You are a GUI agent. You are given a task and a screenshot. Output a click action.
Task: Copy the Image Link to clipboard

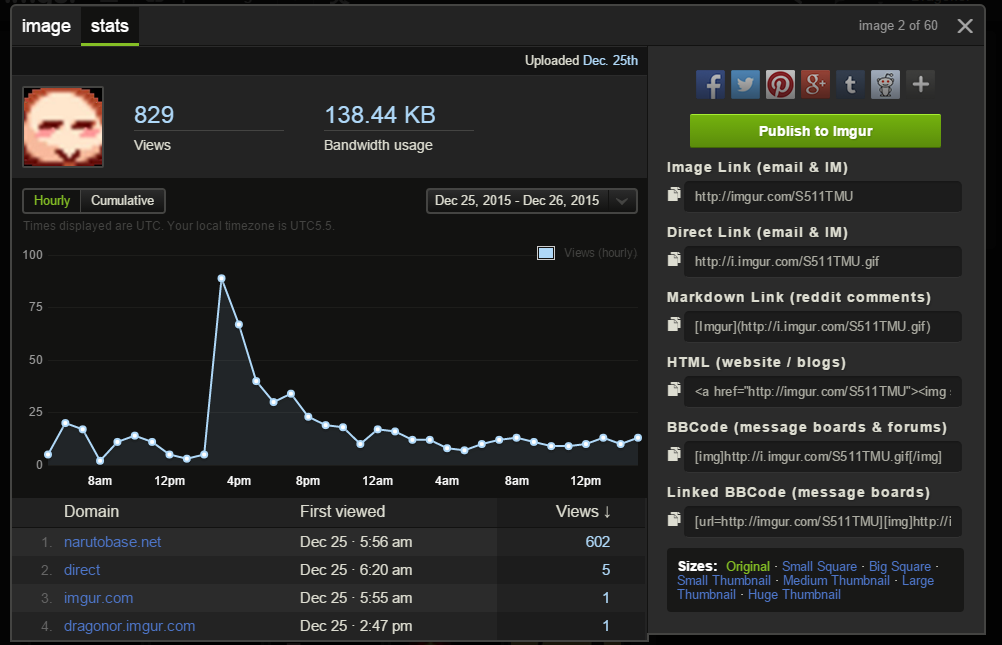[x=674, y=194]
